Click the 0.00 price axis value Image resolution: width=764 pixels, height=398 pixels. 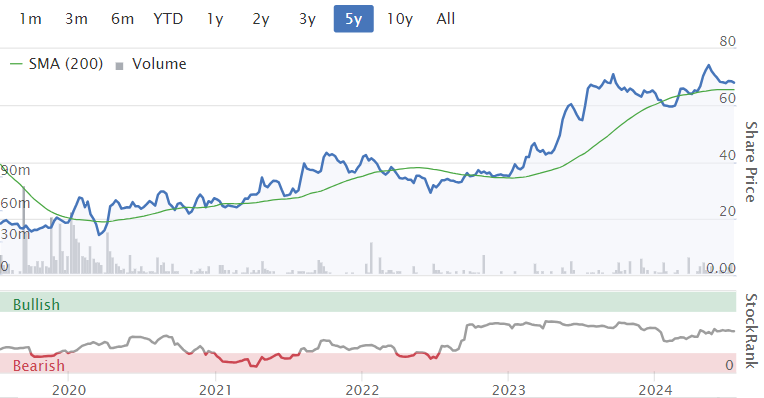coord(721,268)
